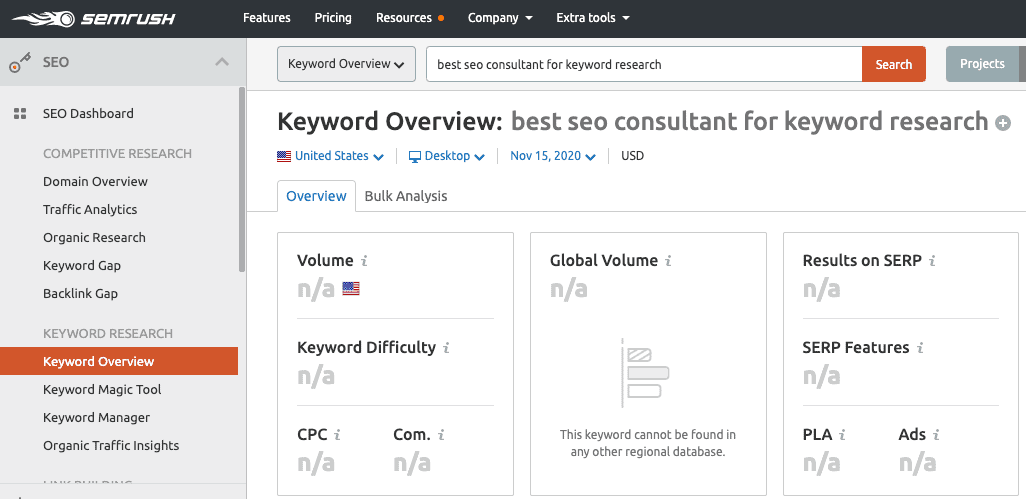Screen dimensions: 1026x499
Task: Click the US flag beside Volume value
Action: (x=351, y=288)
